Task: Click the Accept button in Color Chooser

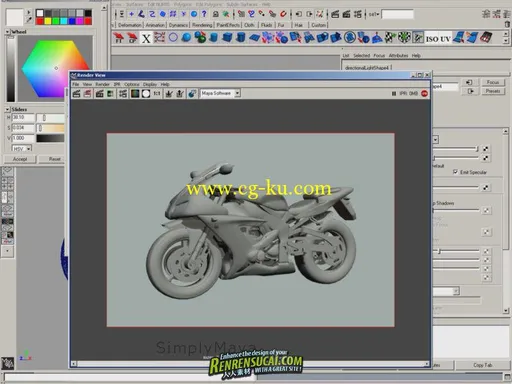Action: click(x=20, y=159)
